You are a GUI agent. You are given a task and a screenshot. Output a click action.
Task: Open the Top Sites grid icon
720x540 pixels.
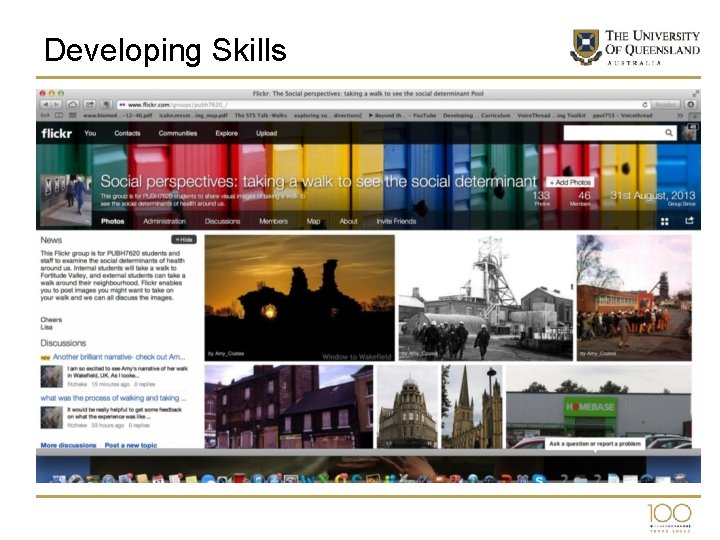click(73, 115)
